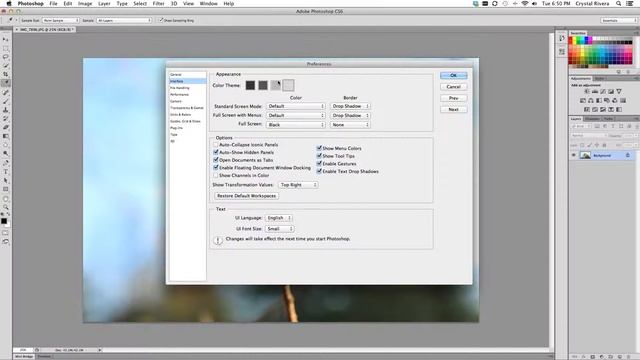Viewport: 640px width, 360px height.
Task: Select the Eraser tool
Action: (5, 127)
